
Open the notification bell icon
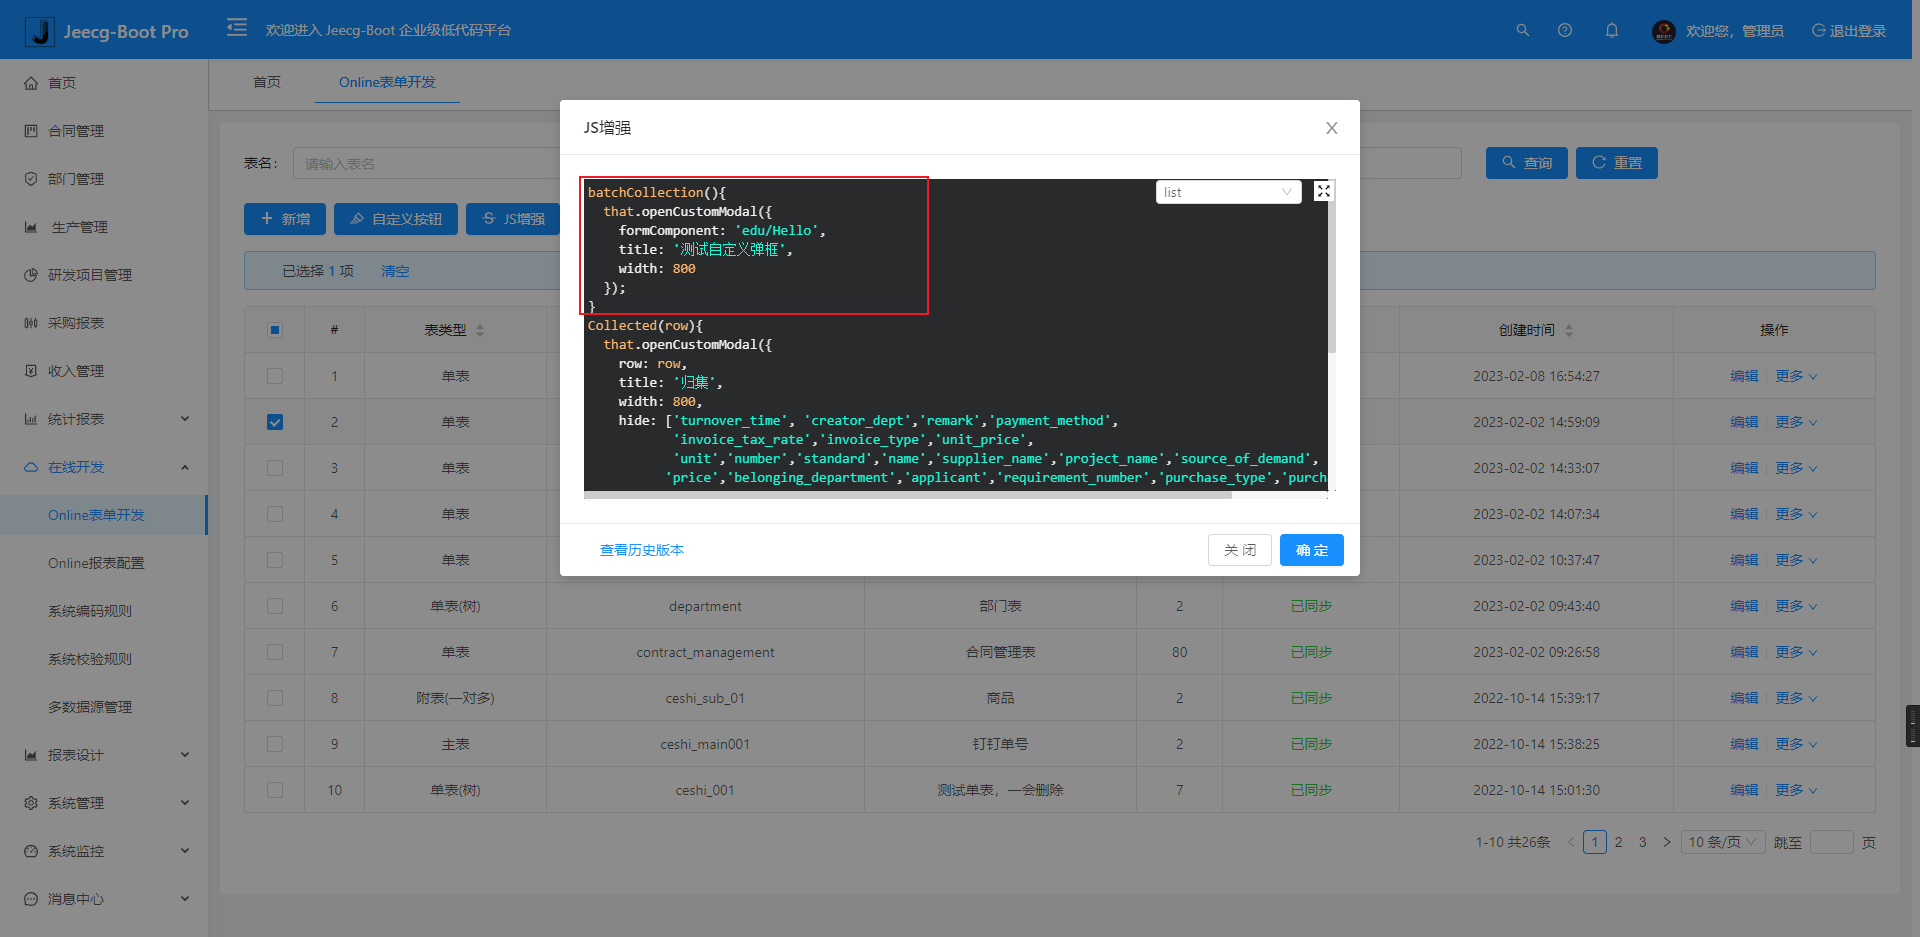[x=1612, y=30]
